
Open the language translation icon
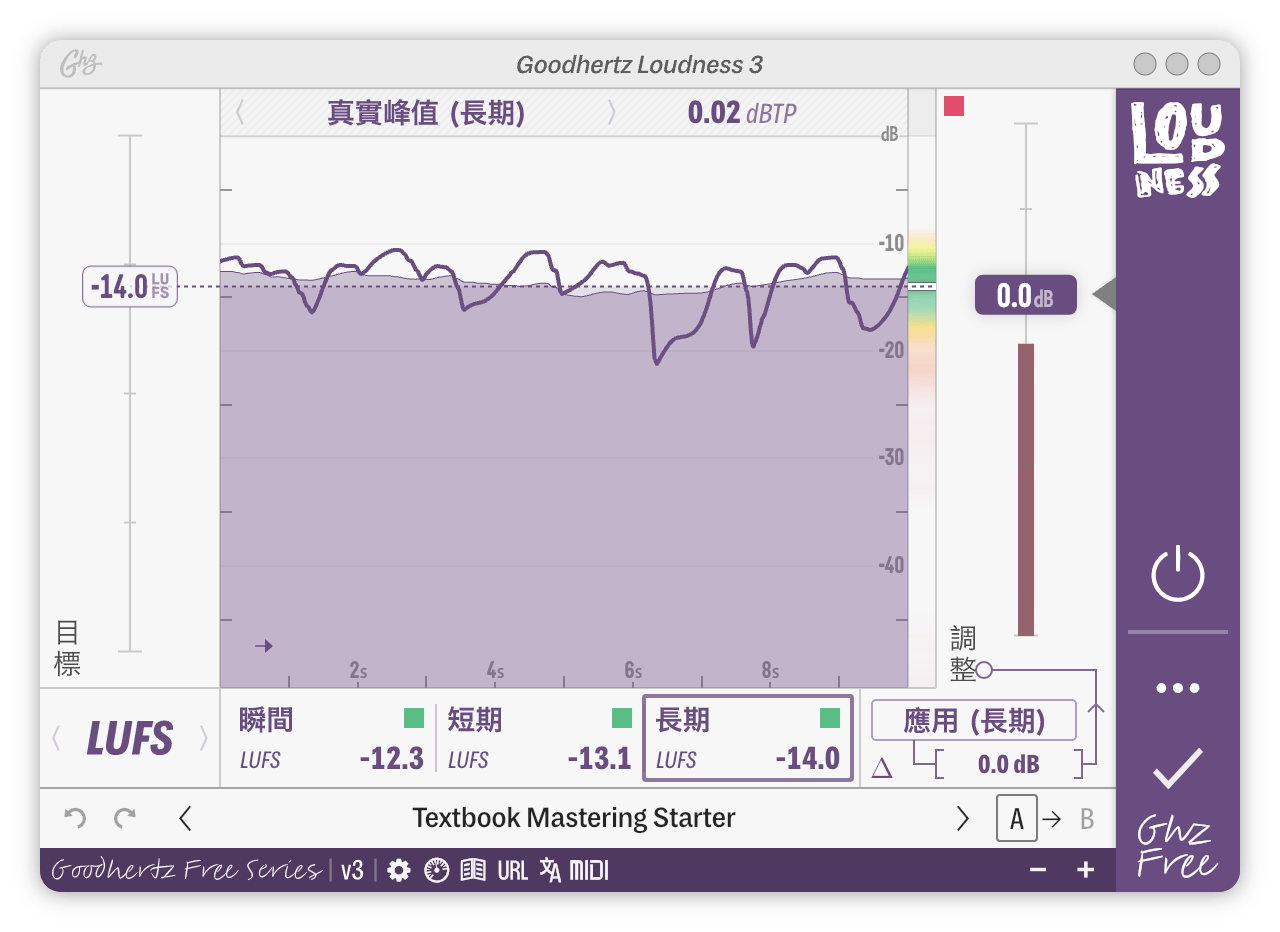coord(550,871)
